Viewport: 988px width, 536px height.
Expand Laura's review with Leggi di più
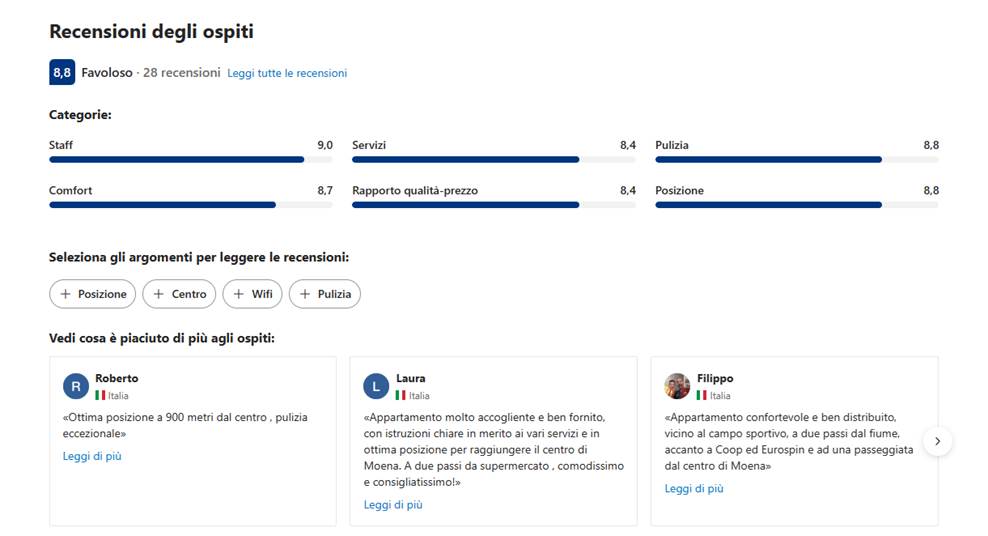[x=393, y=505]
